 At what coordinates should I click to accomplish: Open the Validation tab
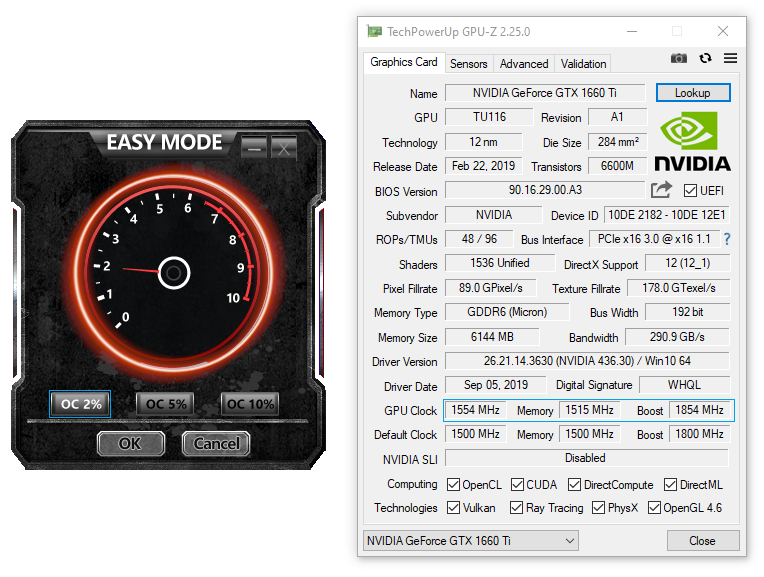[x=583, y=64]
